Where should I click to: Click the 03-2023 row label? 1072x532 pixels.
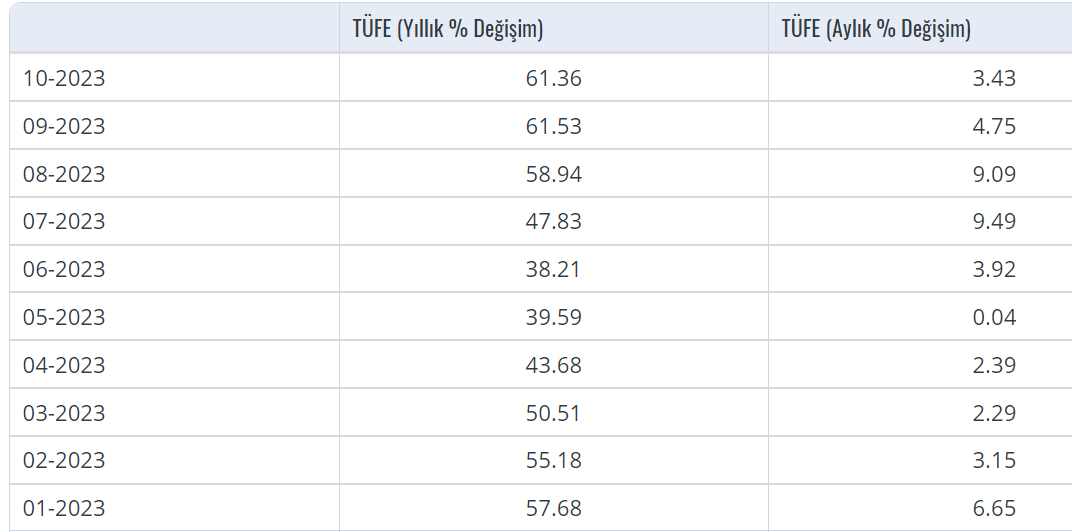[x=64, y=413]
